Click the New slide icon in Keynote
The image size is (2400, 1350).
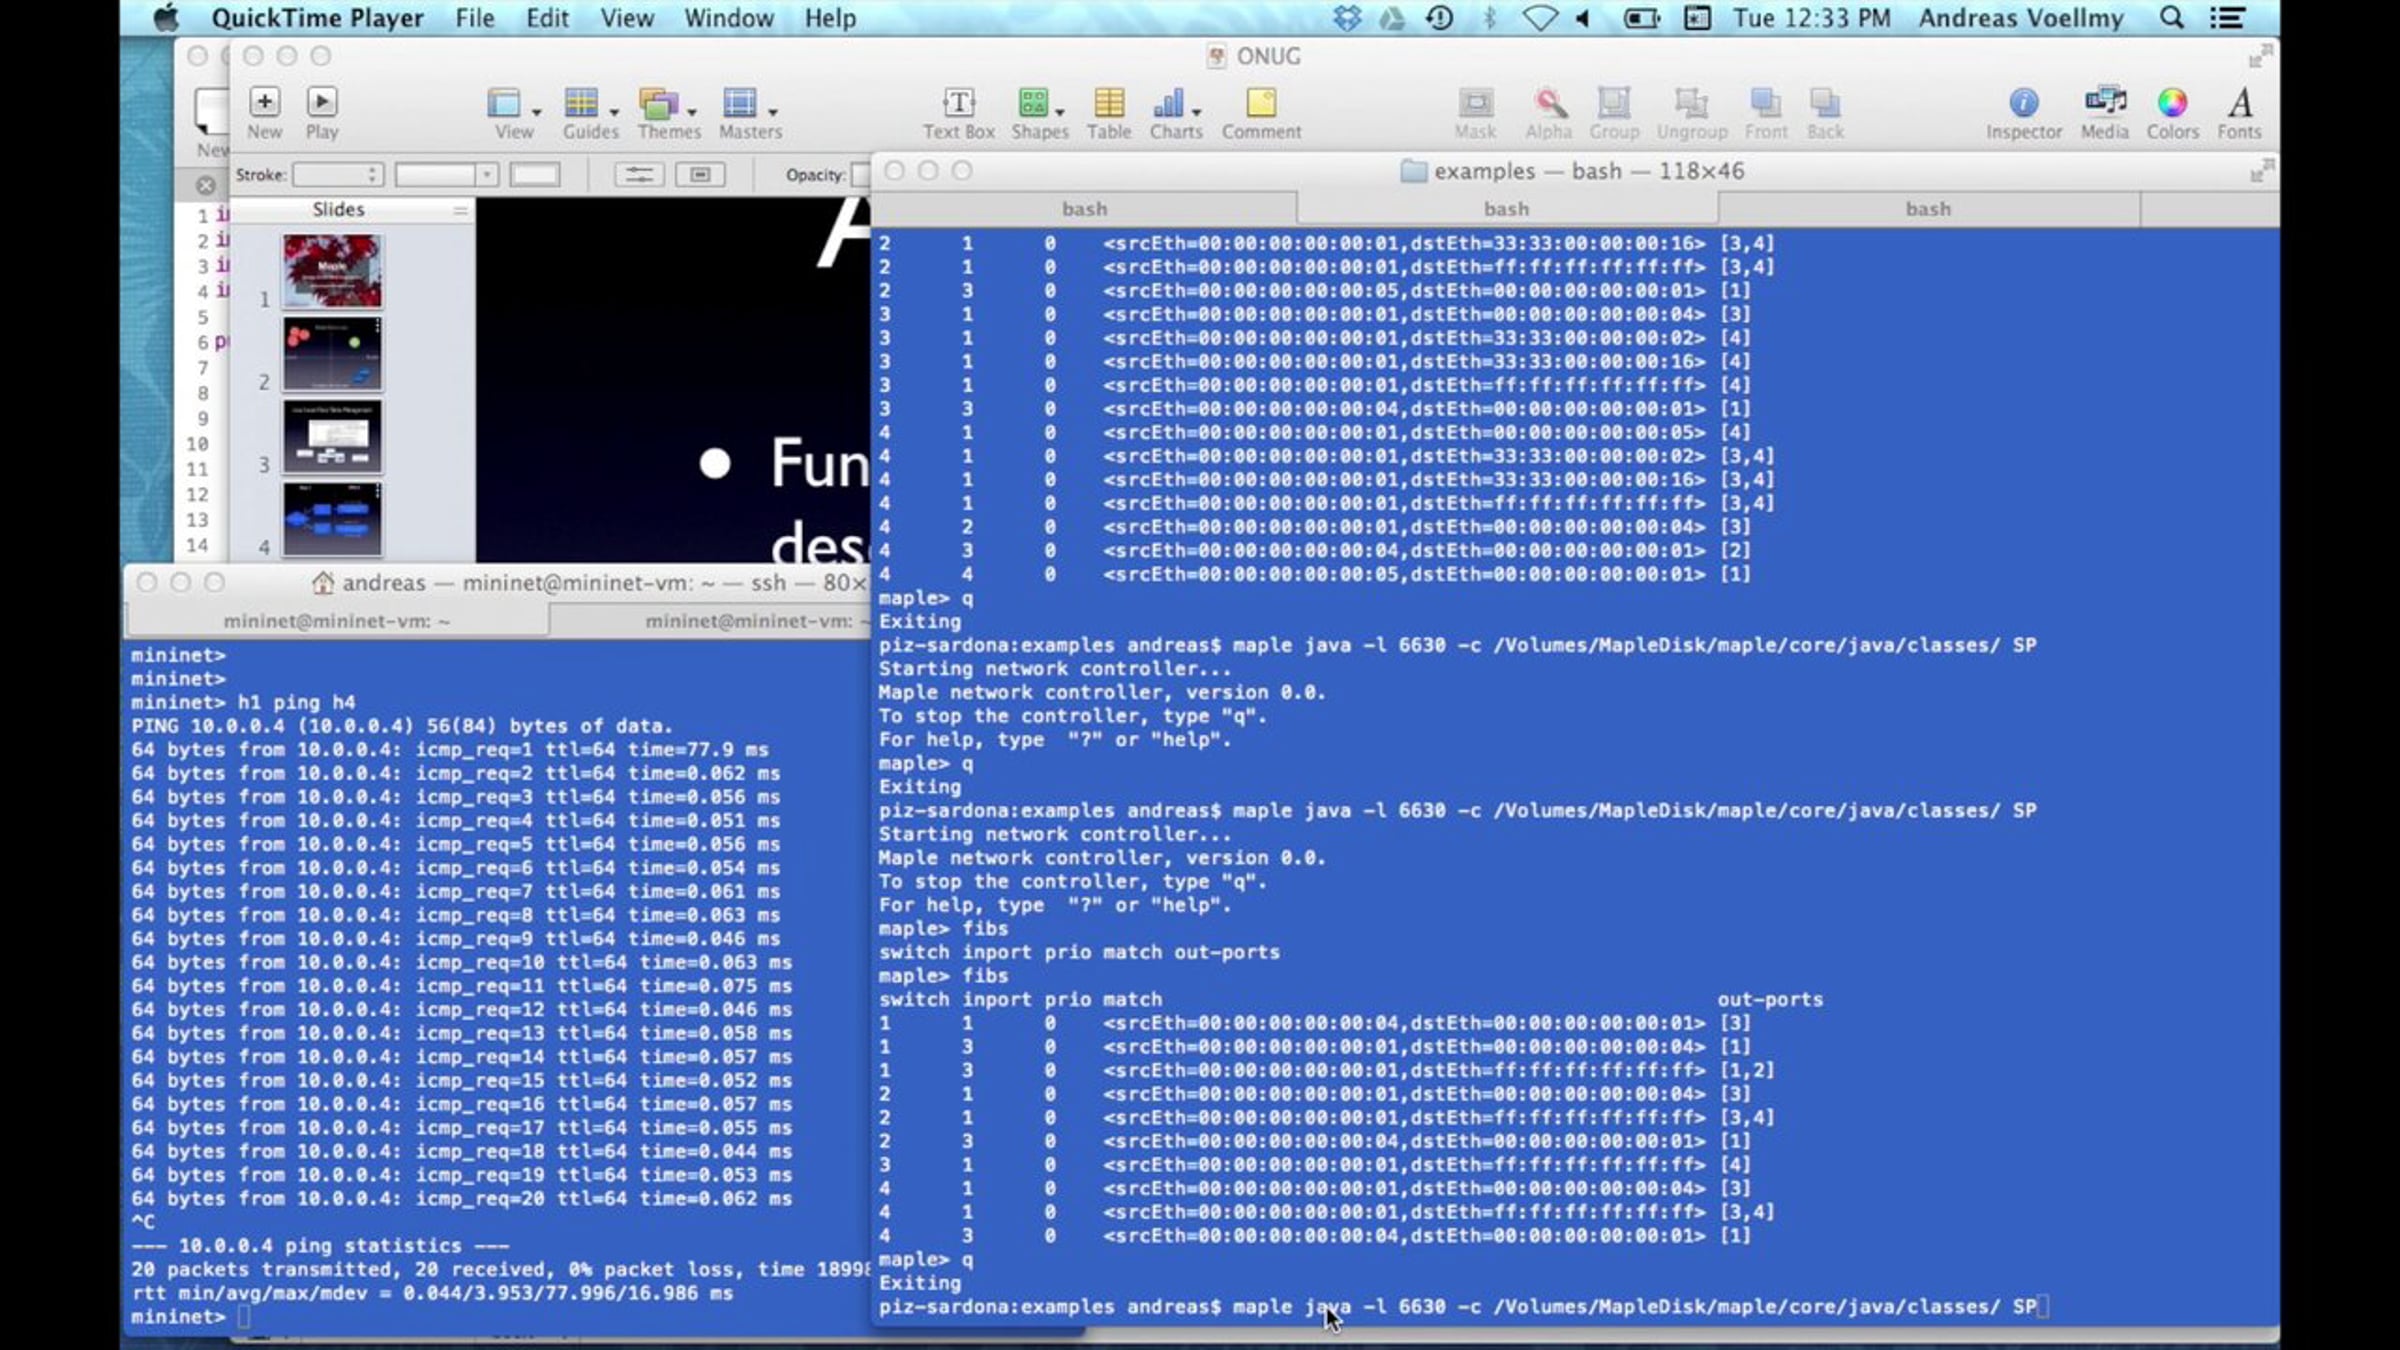[264, 102]
